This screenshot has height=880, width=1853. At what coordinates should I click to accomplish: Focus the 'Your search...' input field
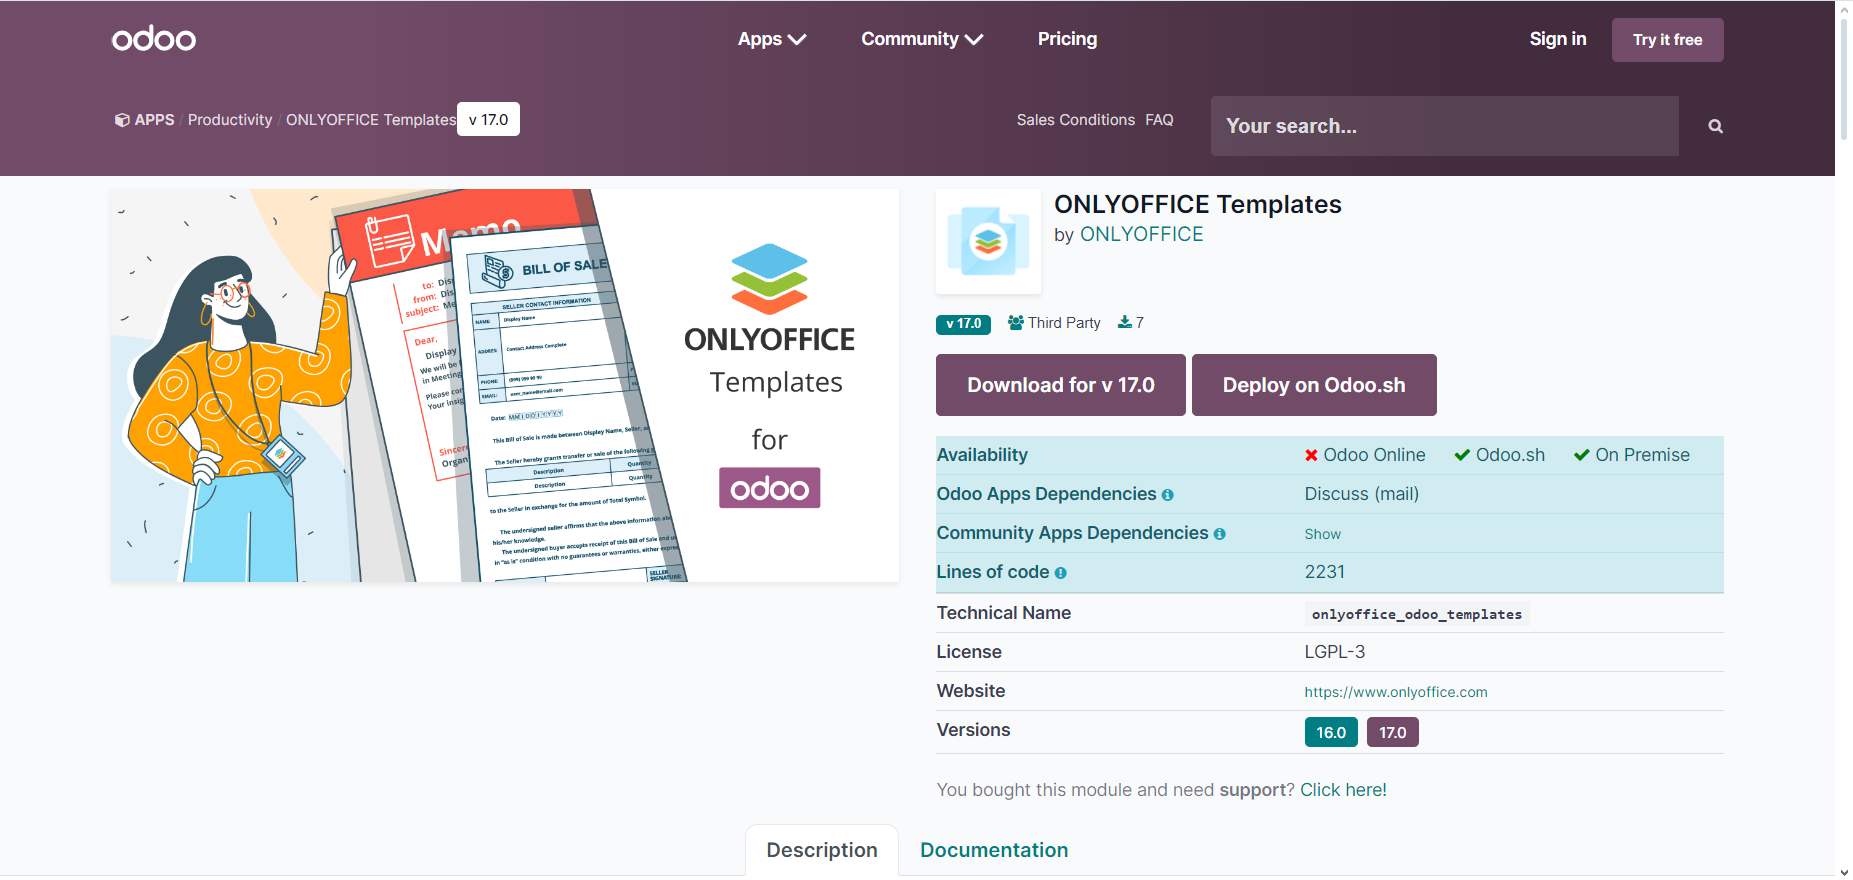1443,126
